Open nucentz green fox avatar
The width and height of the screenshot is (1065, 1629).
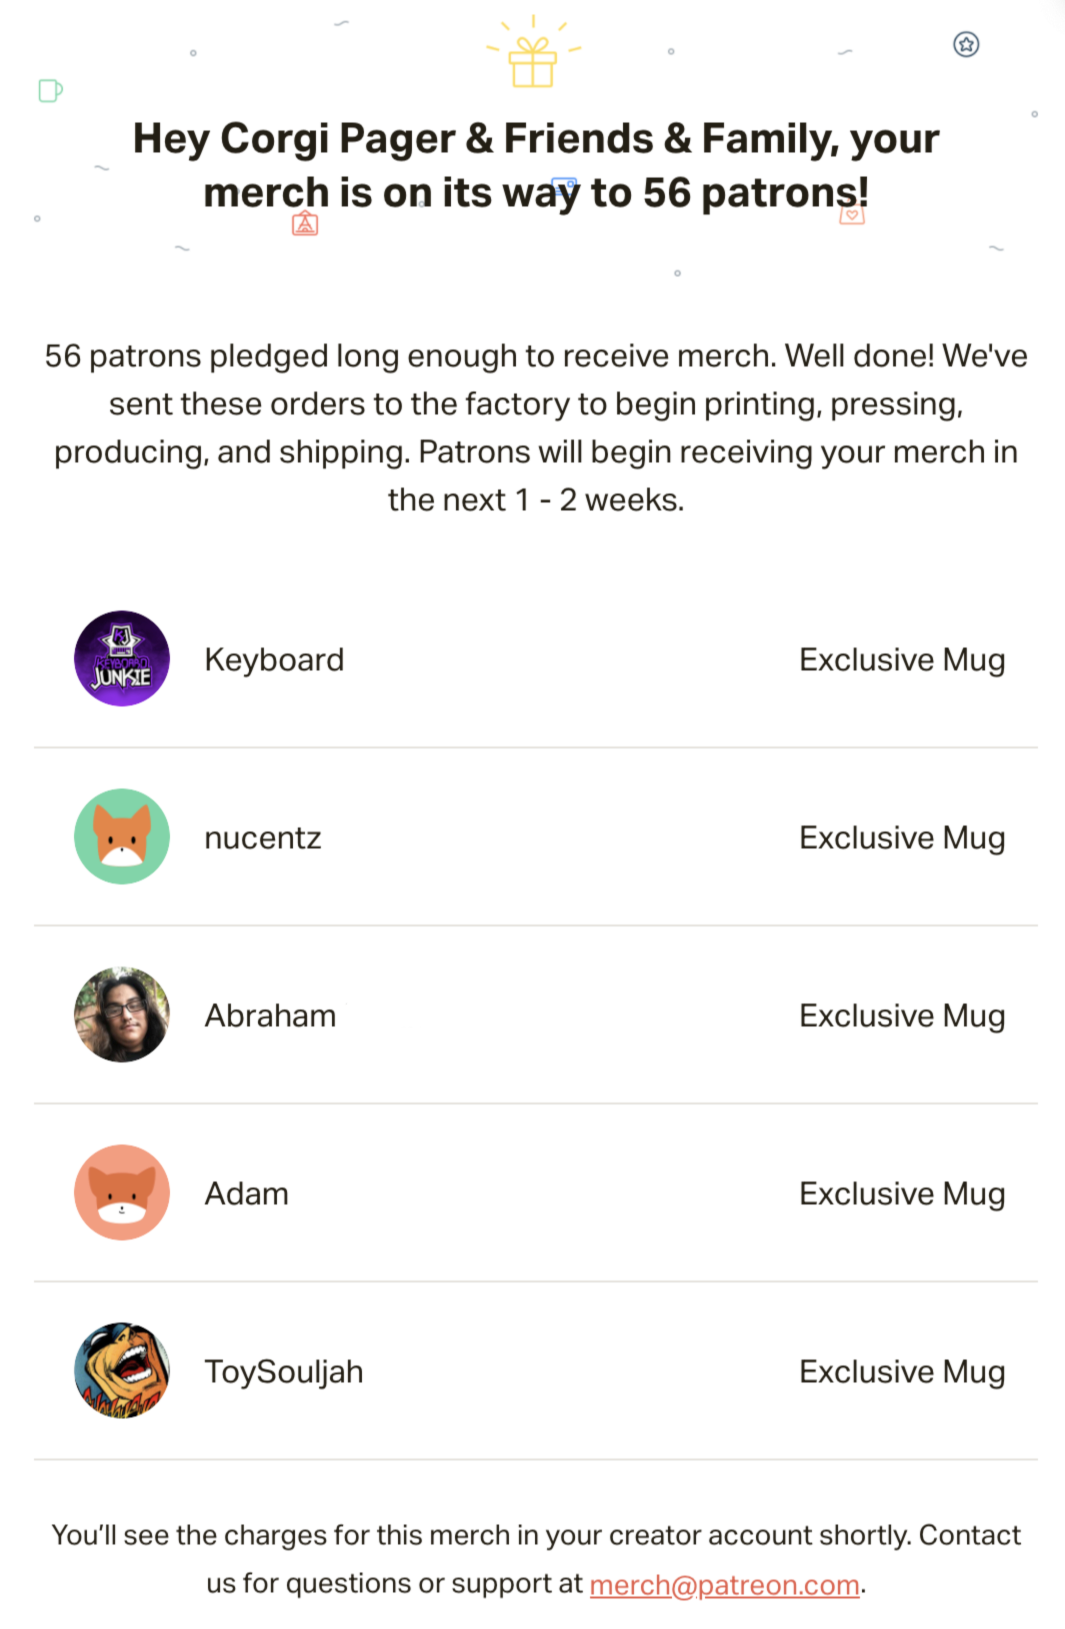[x=122, y=837]
